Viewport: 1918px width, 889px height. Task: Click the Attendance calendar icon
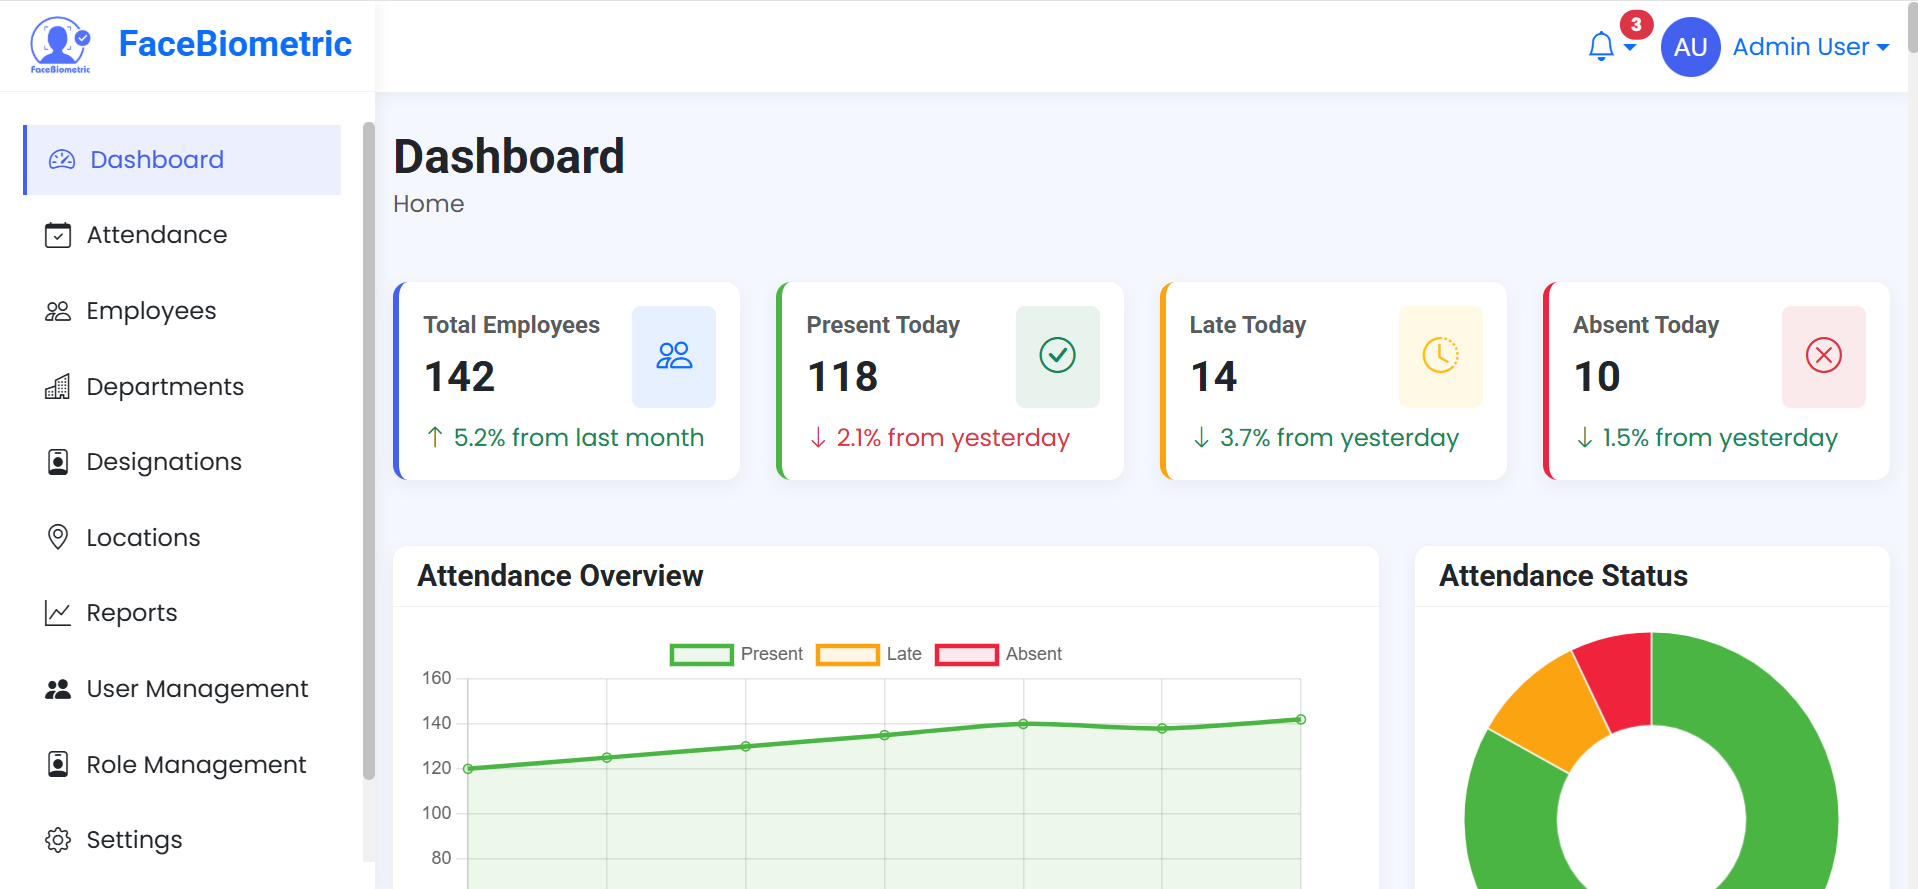click(58, 235)
